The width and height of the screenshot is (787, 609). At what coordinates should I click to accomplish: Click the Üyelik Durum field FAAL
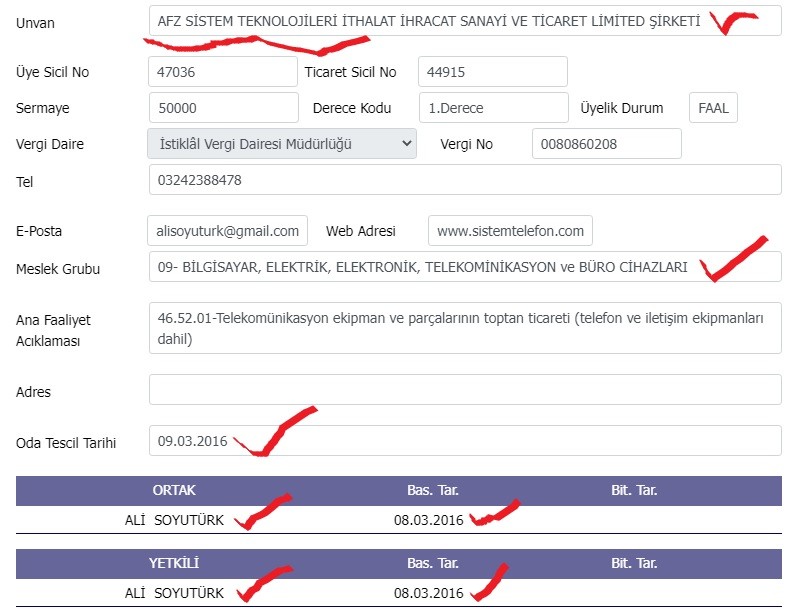coord(713,108)
